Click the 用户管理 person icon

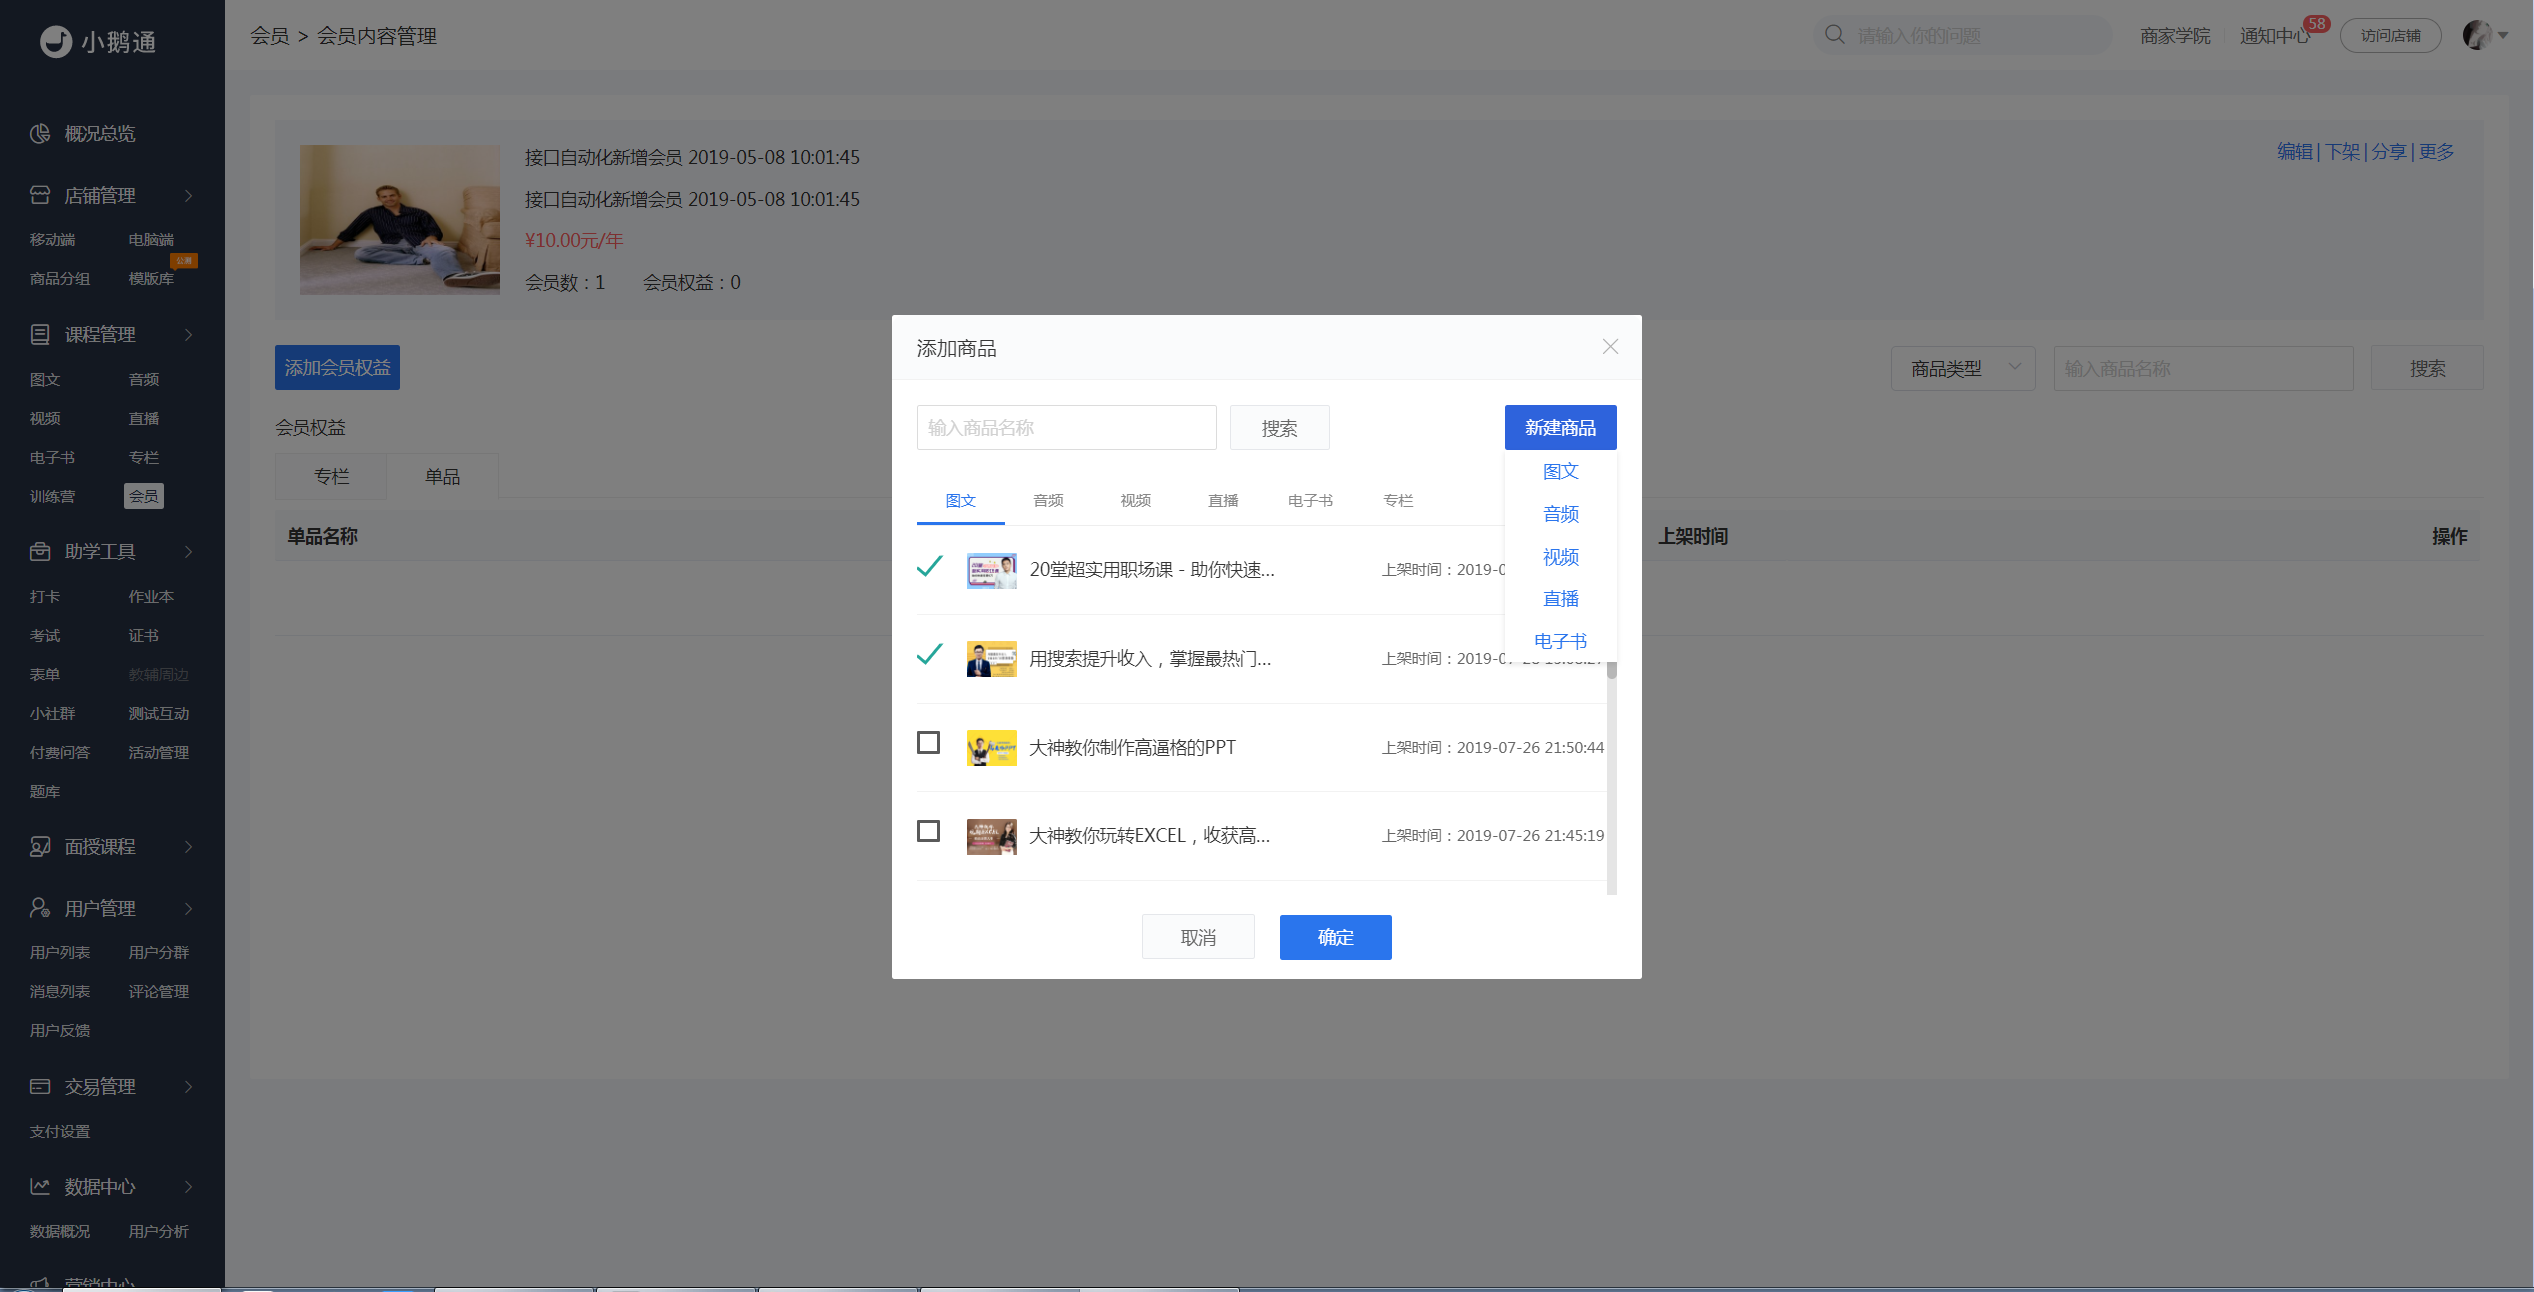[40, 908]
